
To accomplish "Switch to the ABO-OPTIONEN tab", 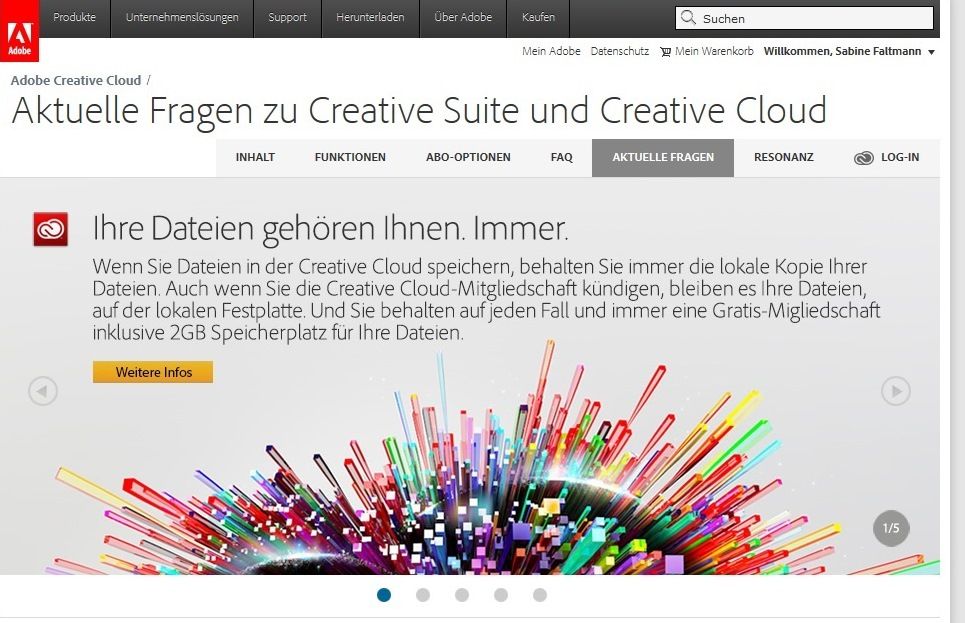I will click(x=468, y=158).
